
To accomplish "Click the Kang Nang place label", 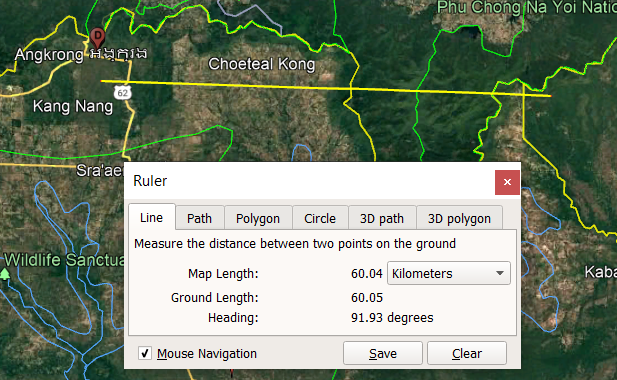I will (x=73, y=106).
